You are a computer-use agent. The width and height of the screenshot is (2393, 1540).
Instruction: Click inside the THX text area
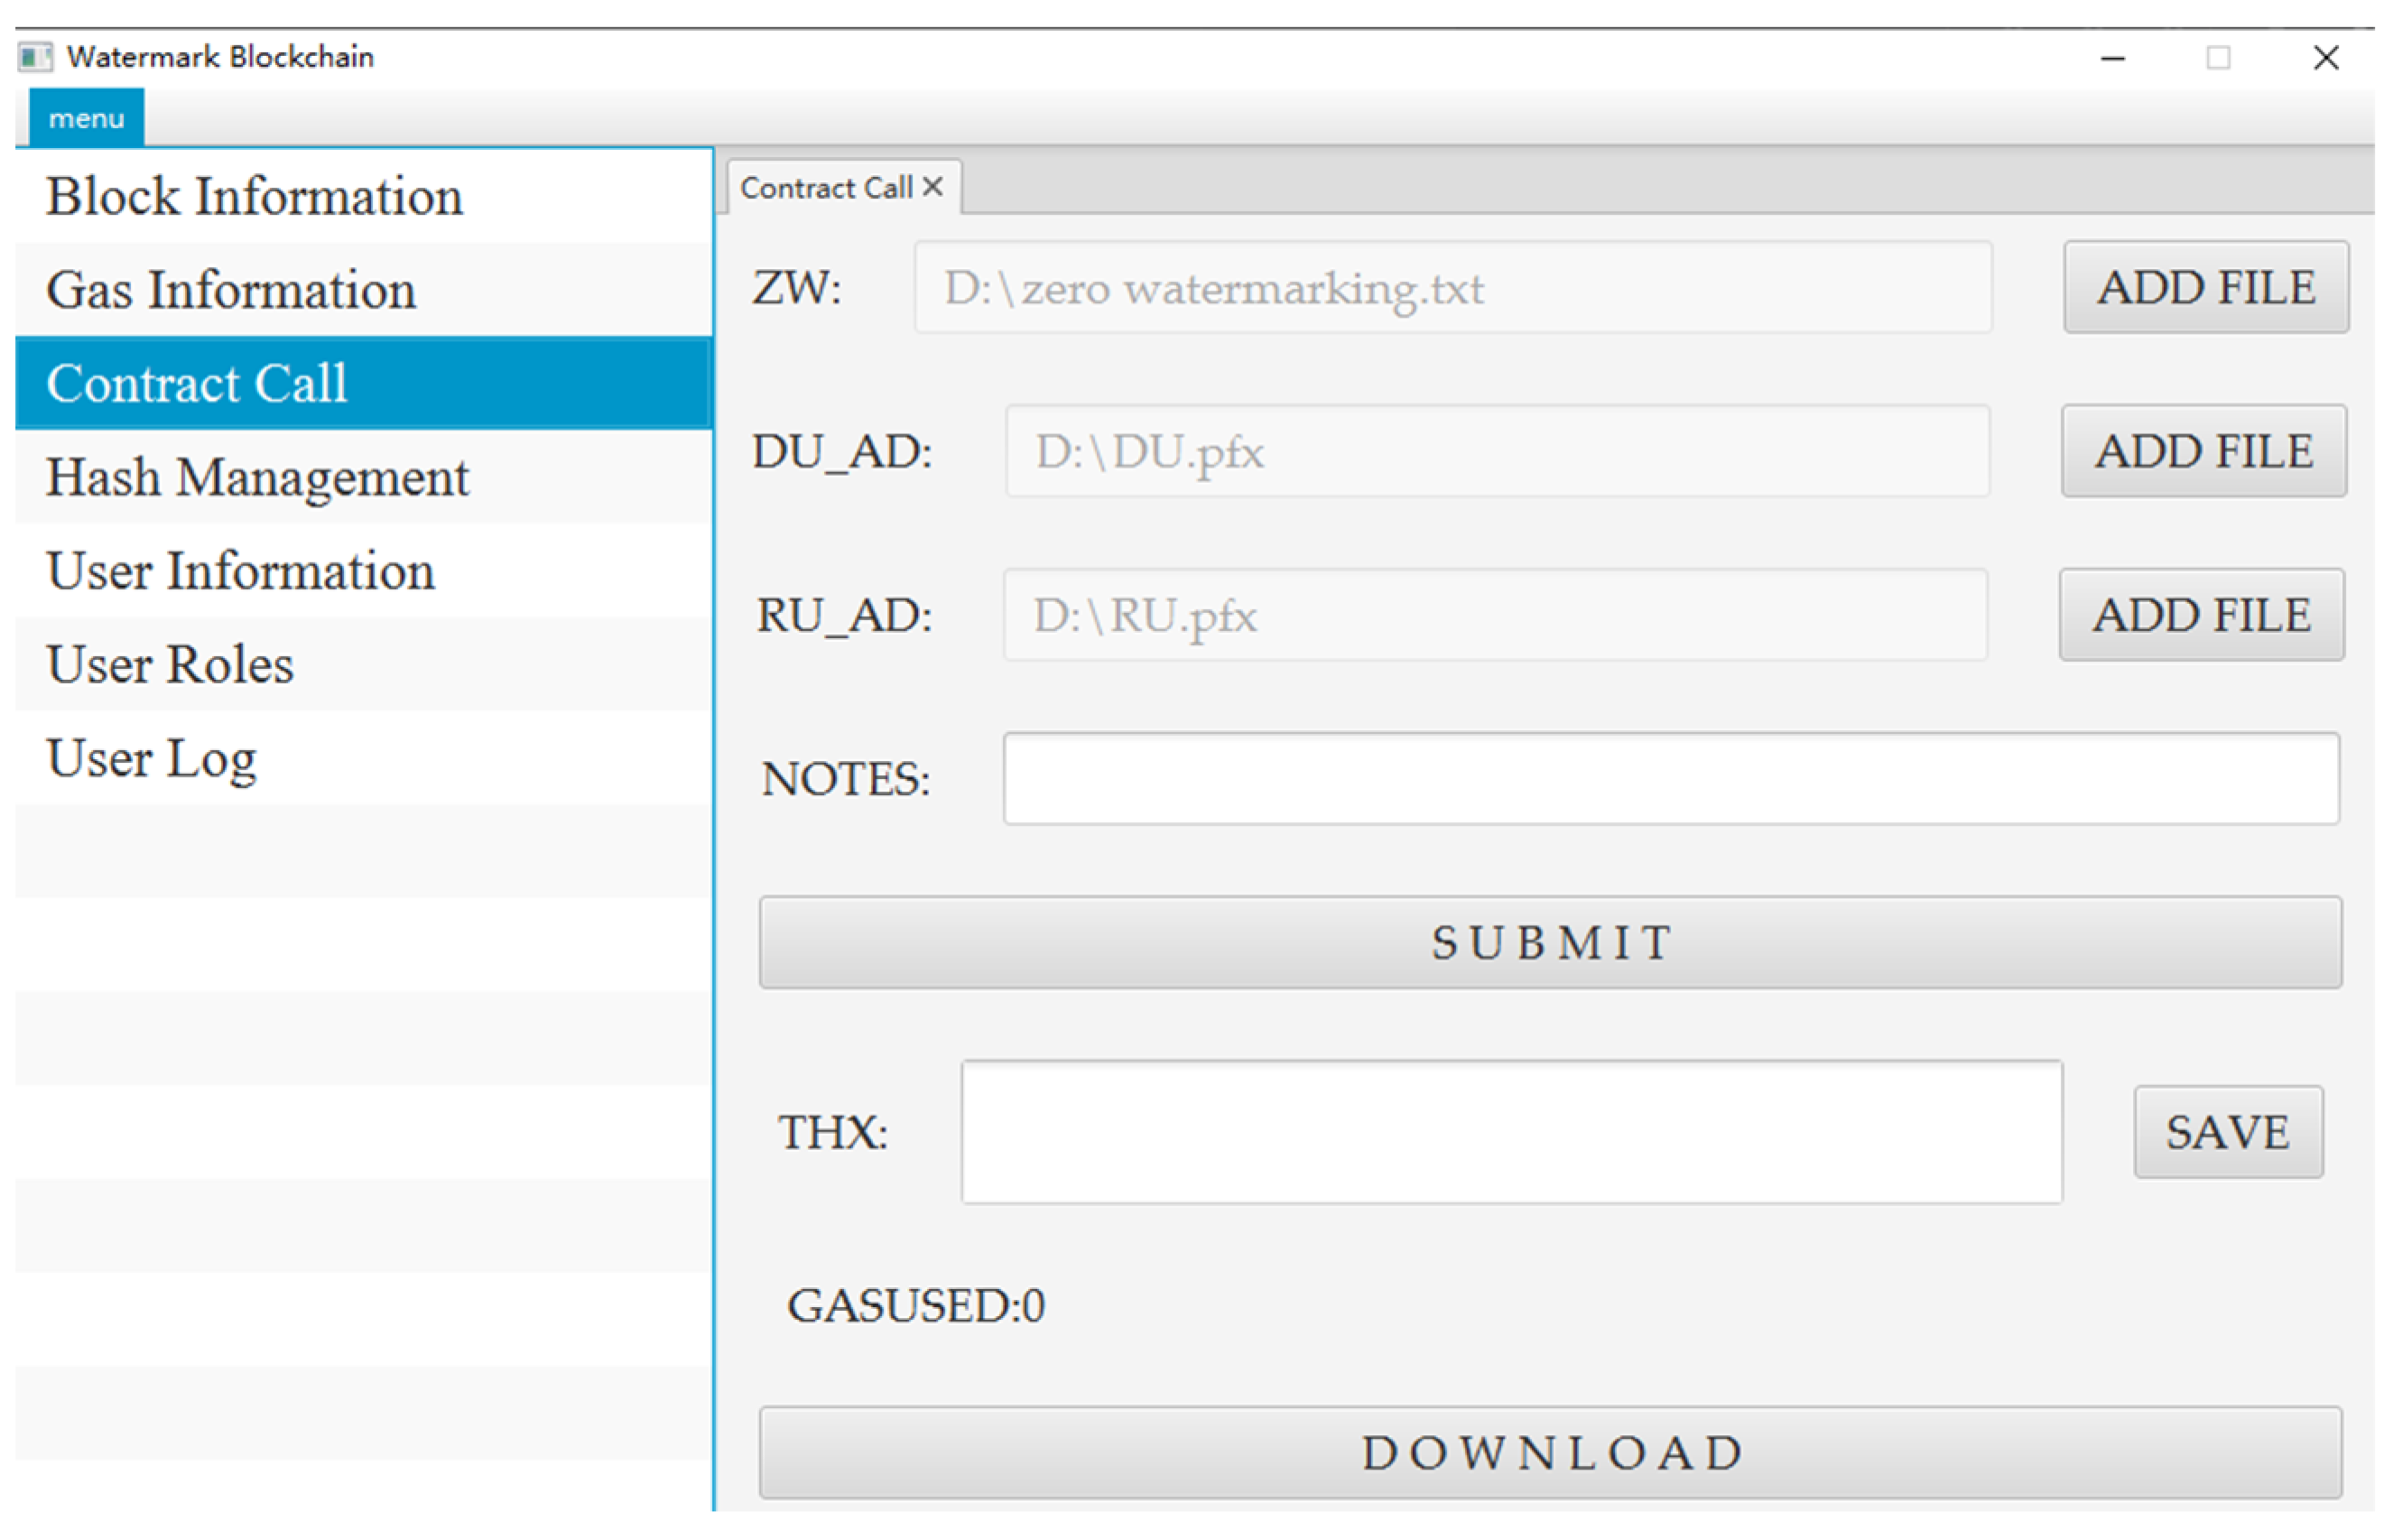coord(1512,1132)
